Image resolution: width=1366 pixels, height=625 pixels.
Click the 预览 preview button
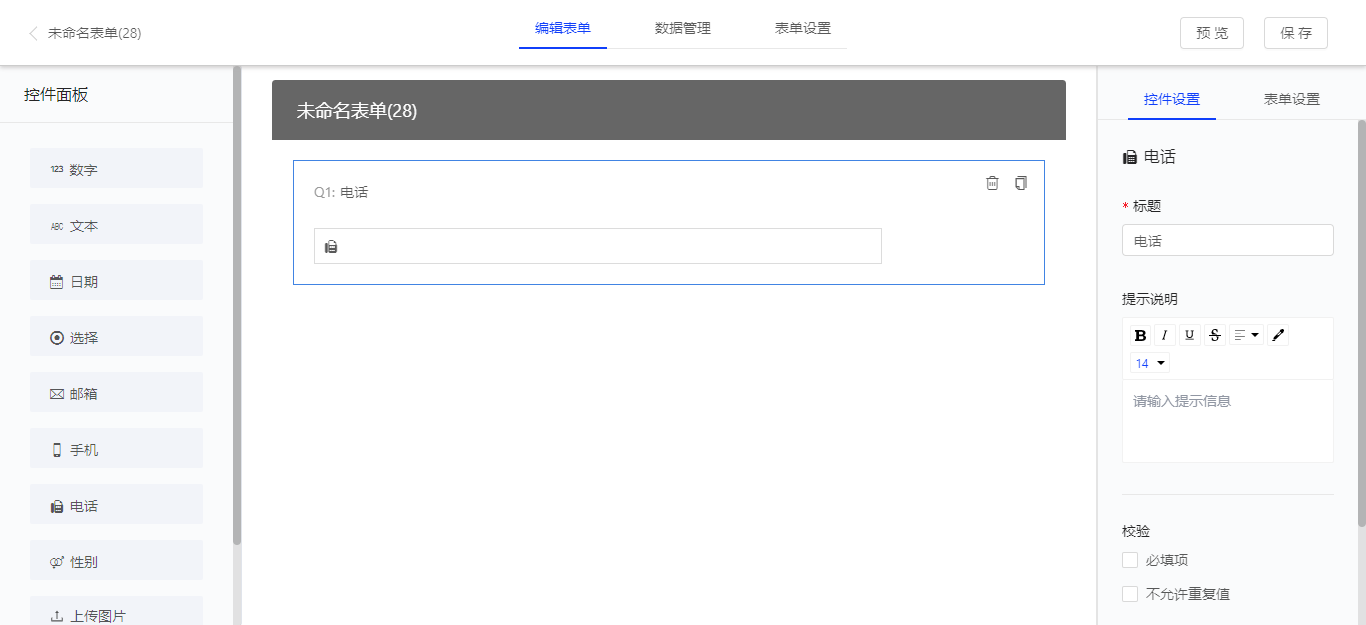(x=1211, y=33)
